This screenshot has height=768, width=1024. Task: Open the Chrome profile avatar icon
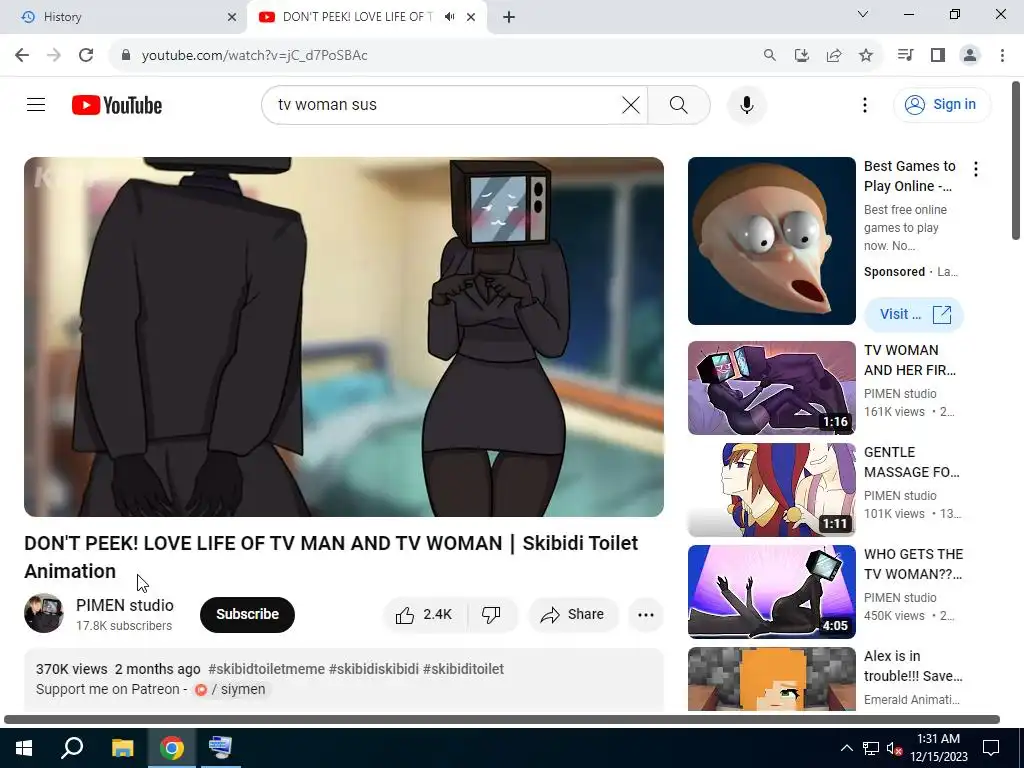pyautogui.click(x=970, y=55)
